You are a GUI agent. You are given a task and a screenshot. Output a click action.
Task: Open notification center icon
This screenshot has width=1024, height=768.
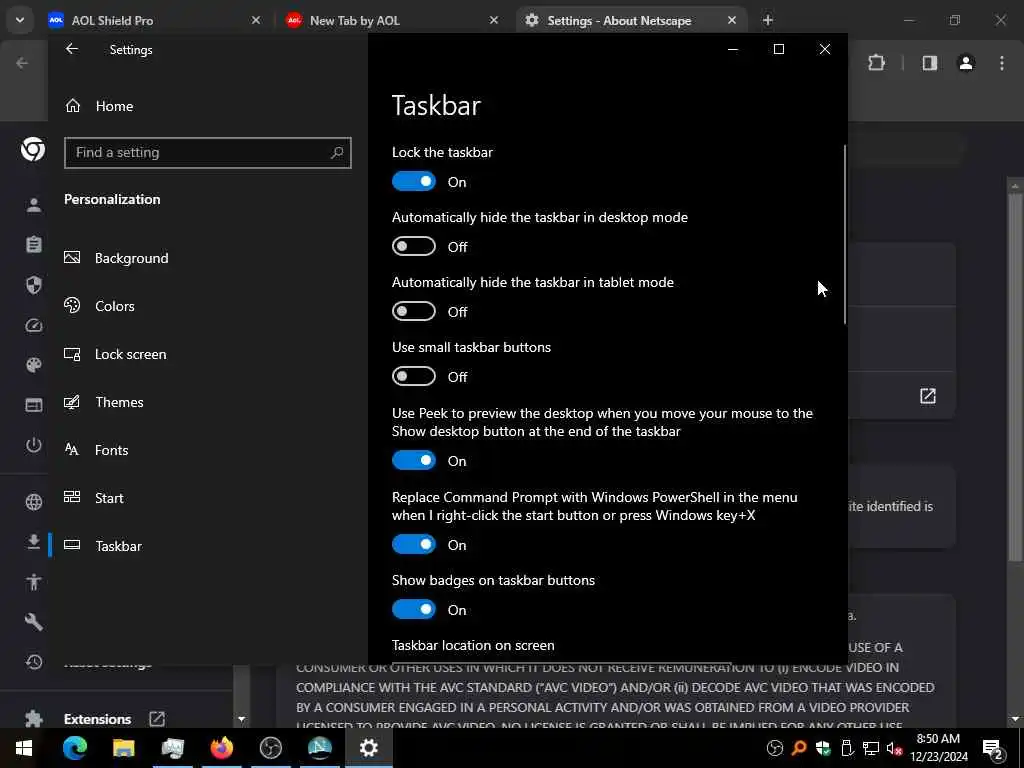pos(993,748)
